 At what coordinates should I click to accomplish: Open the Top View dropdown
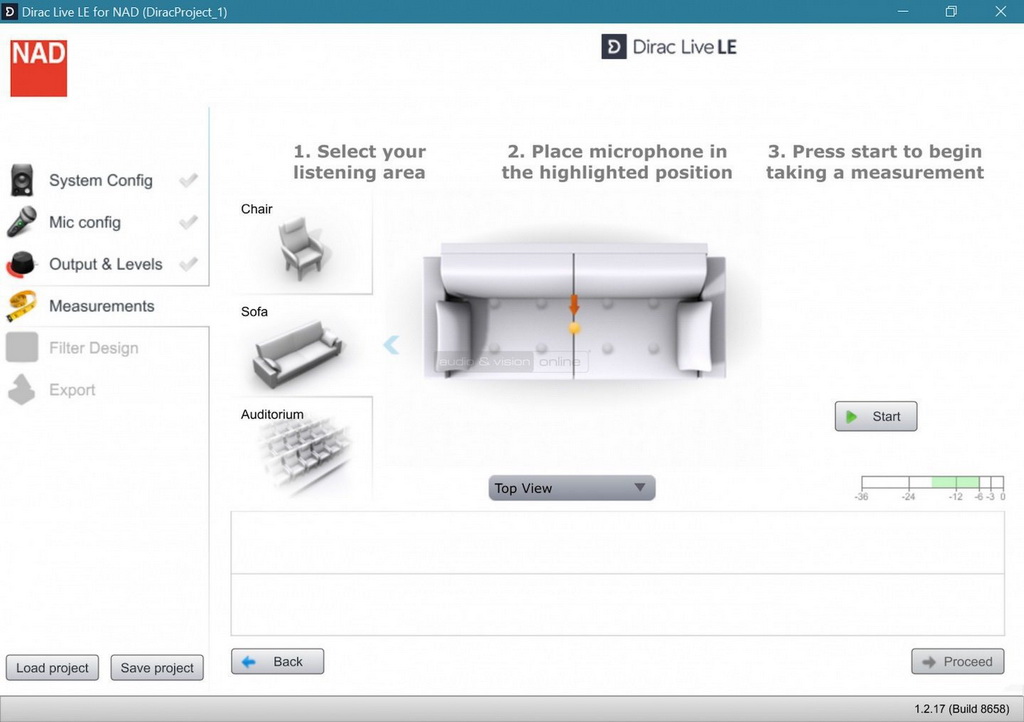click(x=572, y=488)
